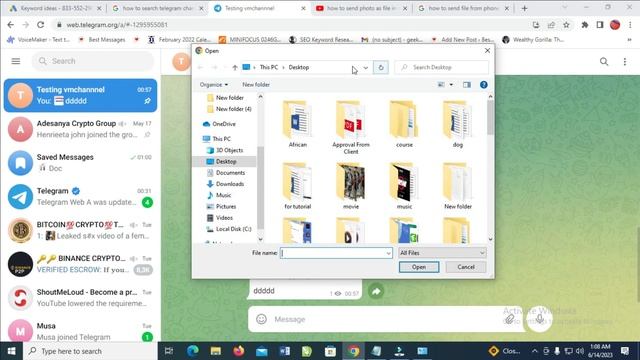Switch to how to search telegram tab
The width and height of the screenshot is (640, 360).
(157, 8)
